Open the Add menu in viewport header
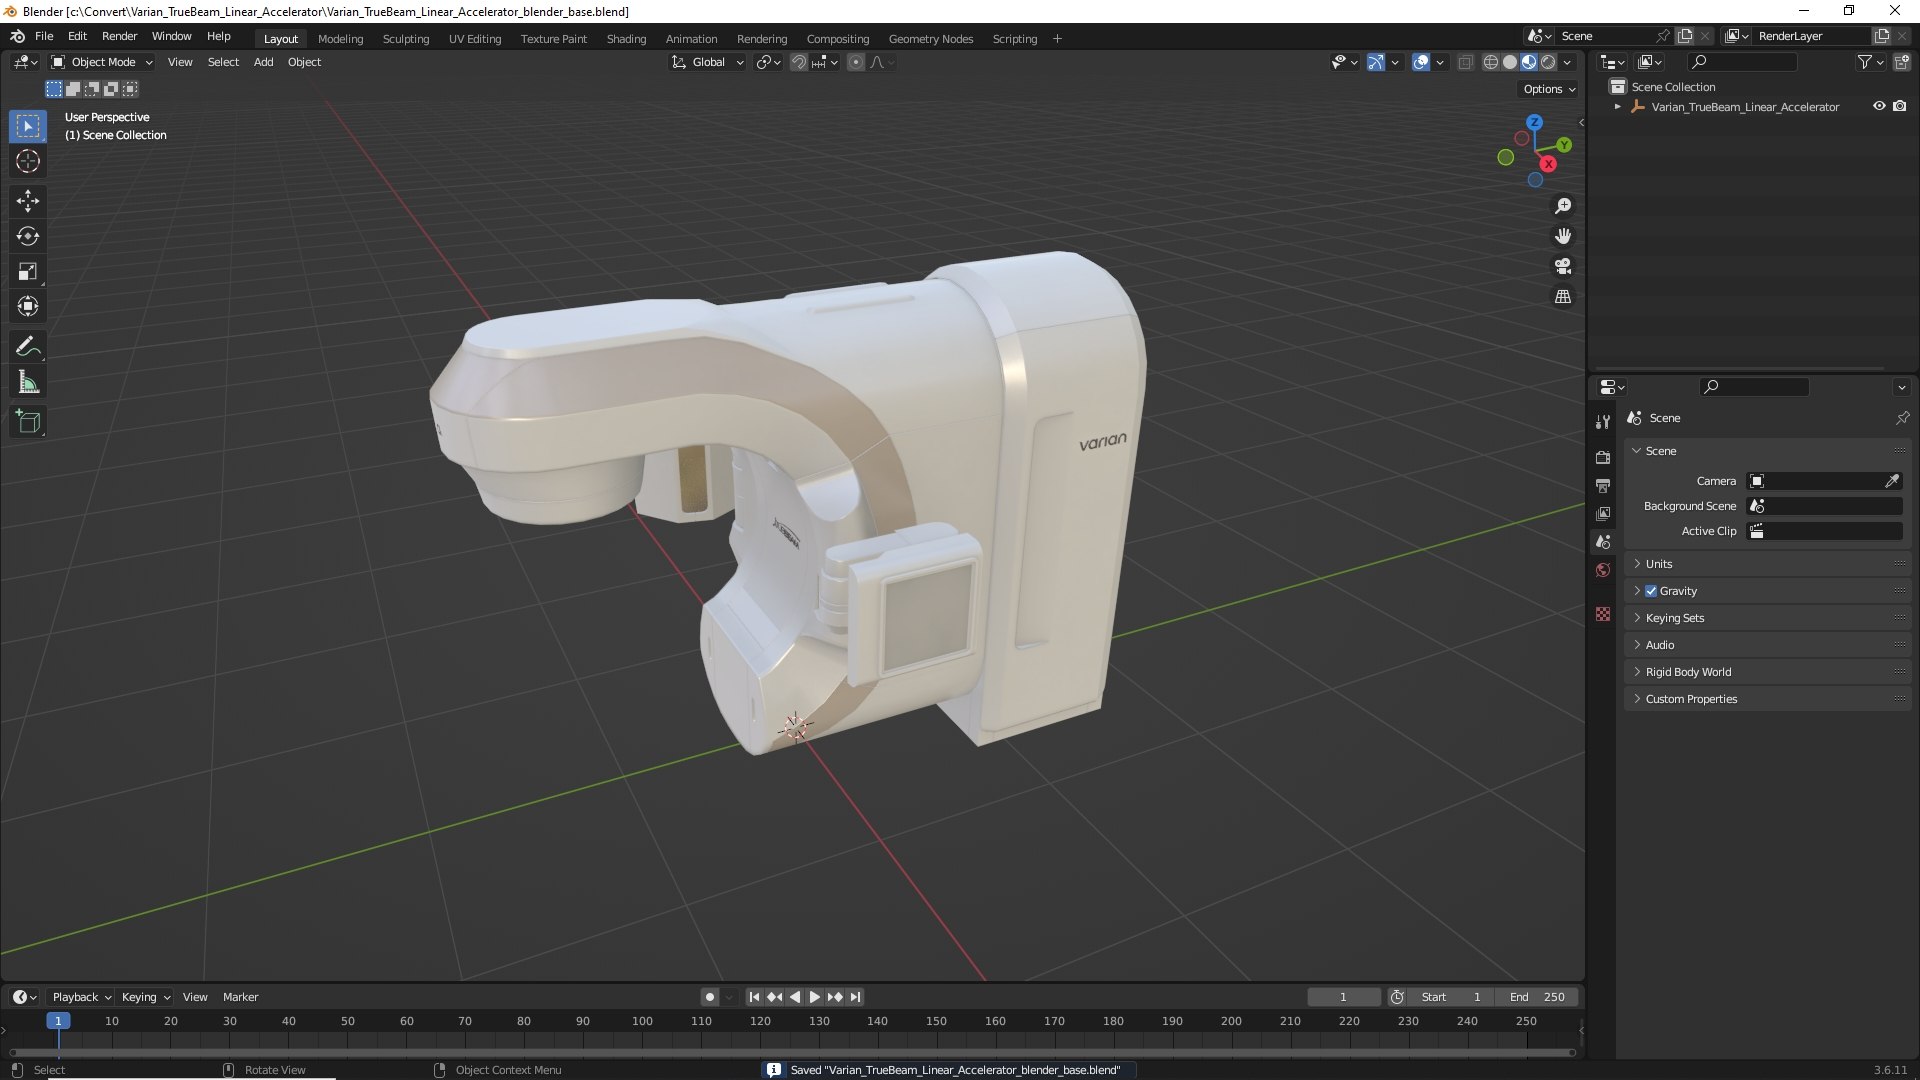The width and height of the screenshot is (1920, 1080). tap(263, 62)
